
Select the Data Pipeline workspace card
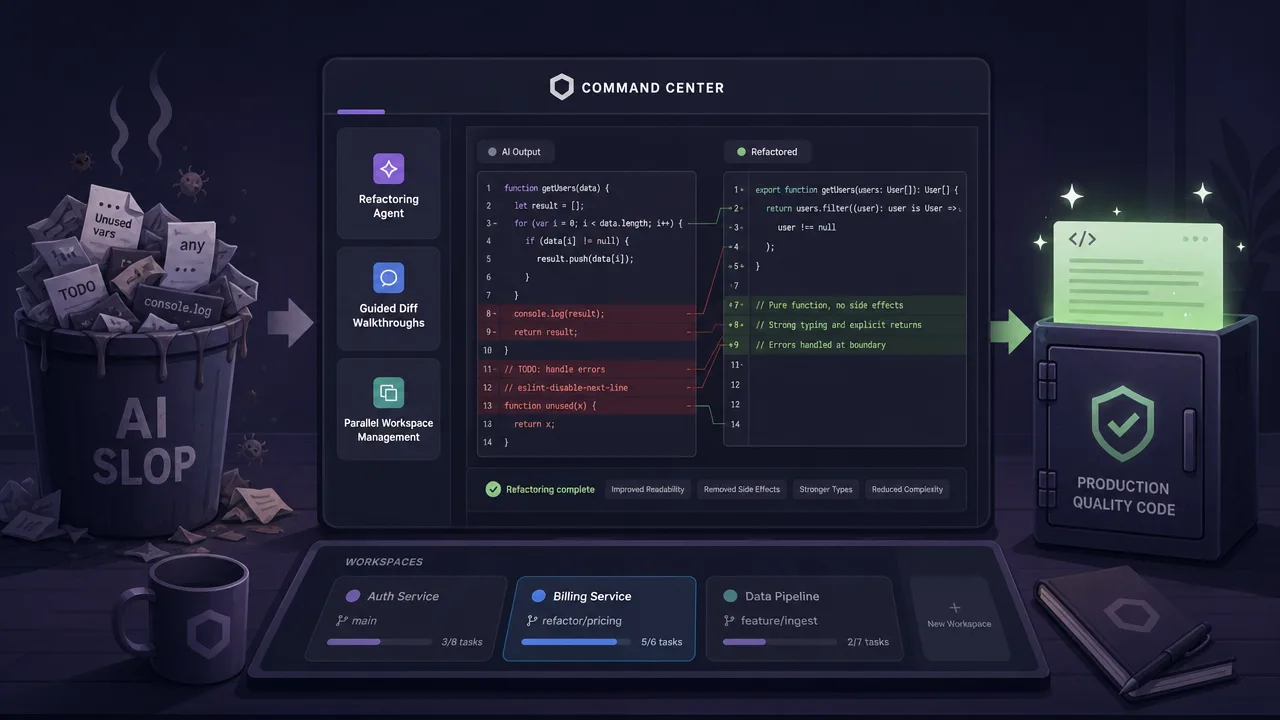(804, 619)
